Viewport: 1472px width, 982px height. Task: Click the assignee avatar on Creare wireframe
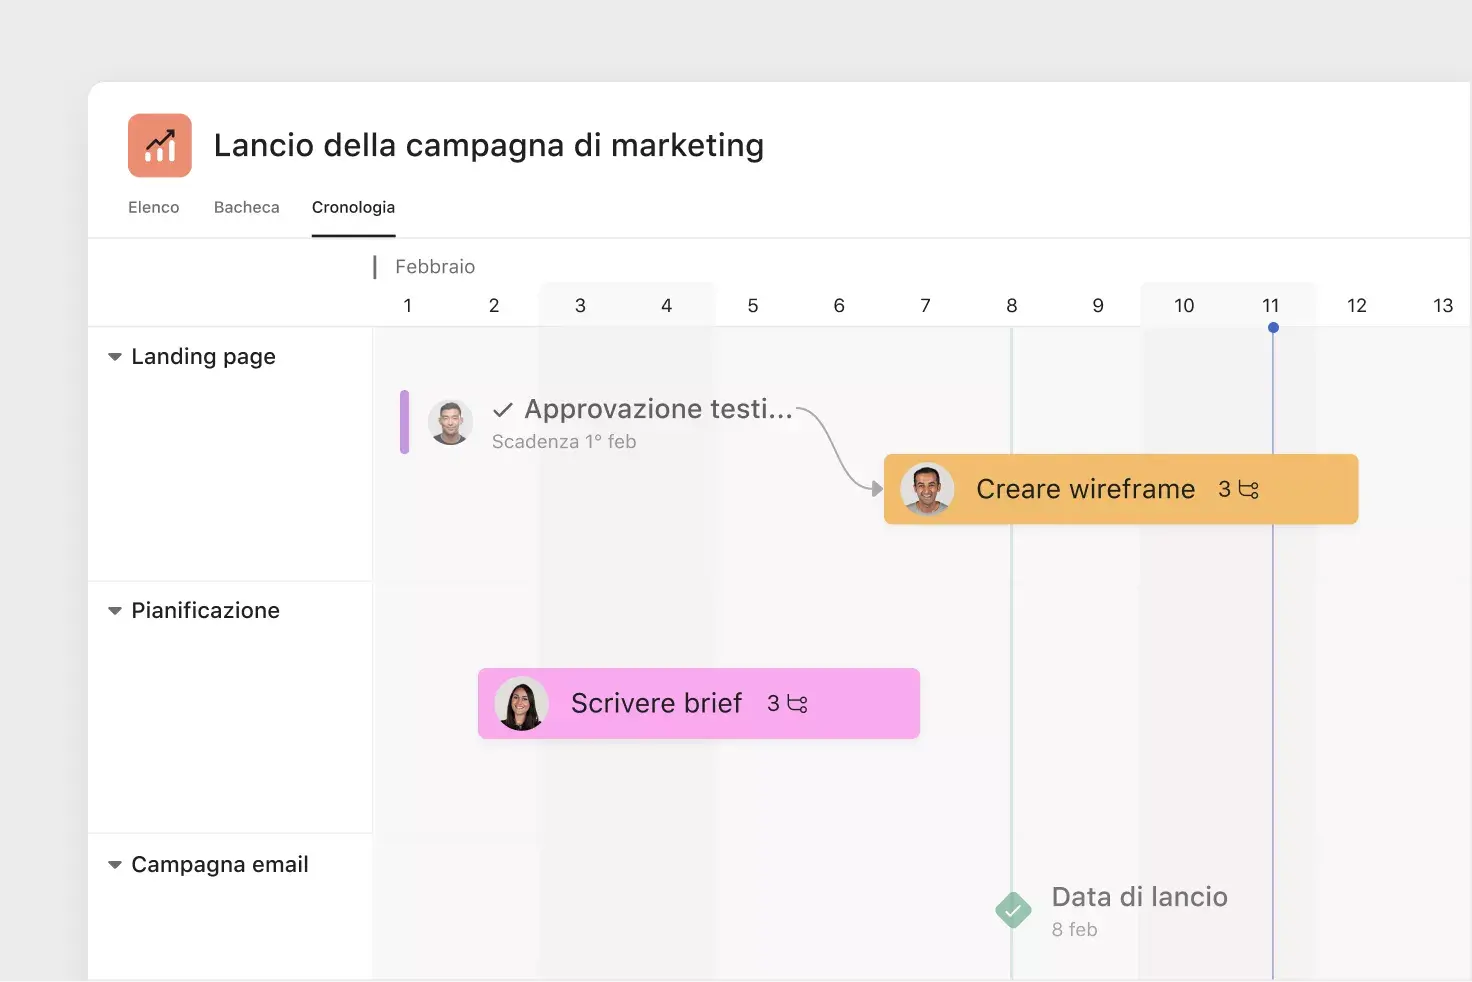coord(928,489)
